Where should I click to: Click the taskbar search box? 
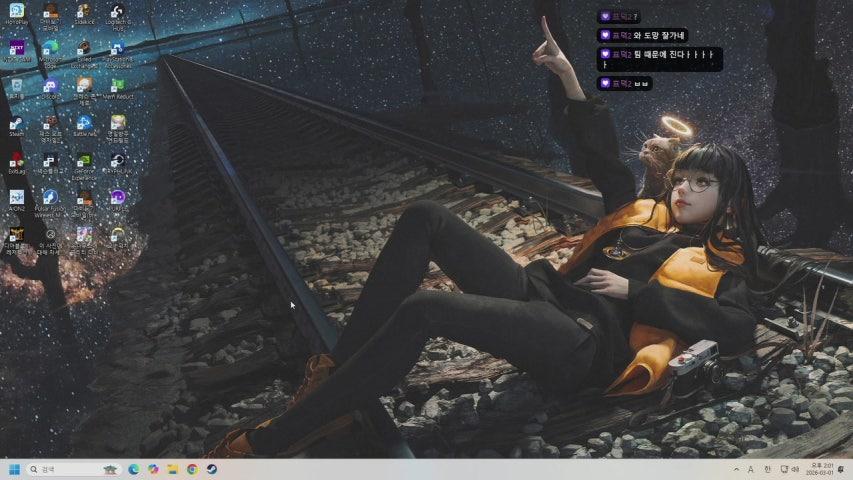[73, 469]
